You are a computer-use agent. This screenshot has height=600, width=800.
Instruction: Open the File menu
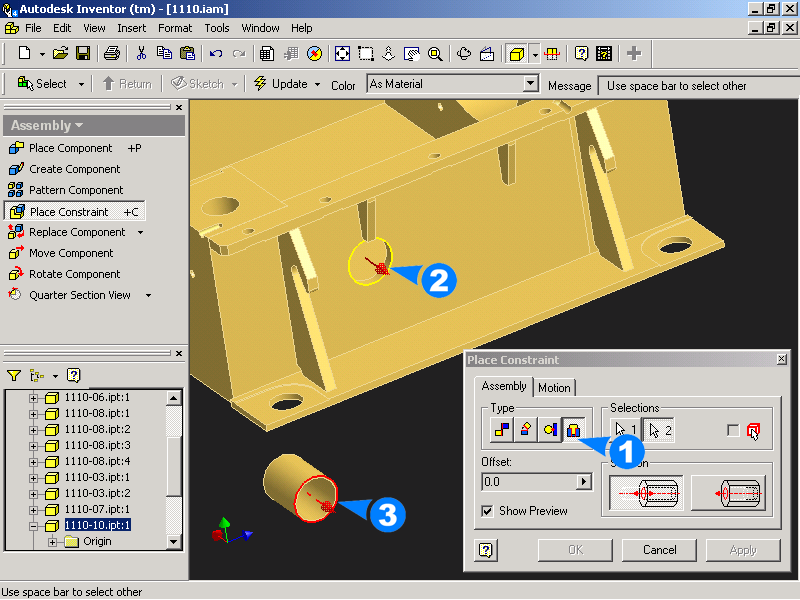tap(33, 28)
